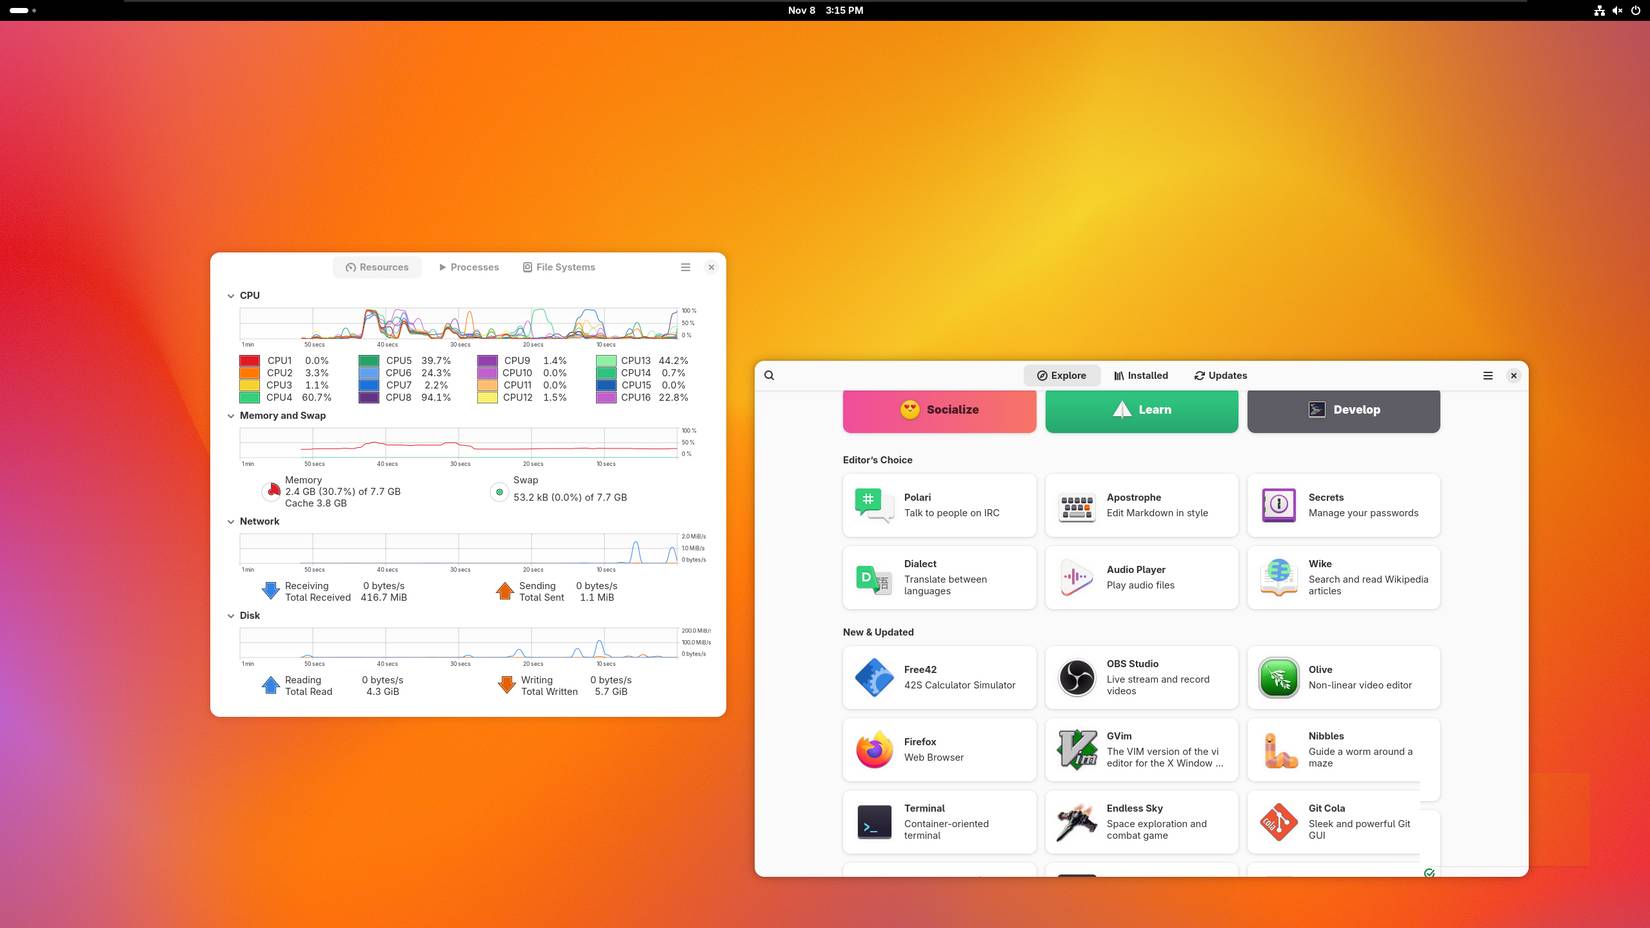Image resolution: width=1650 pixels, height=928 pixels.
Task: Click the blue disk Reading arrow icon
Action: point(270,685)
